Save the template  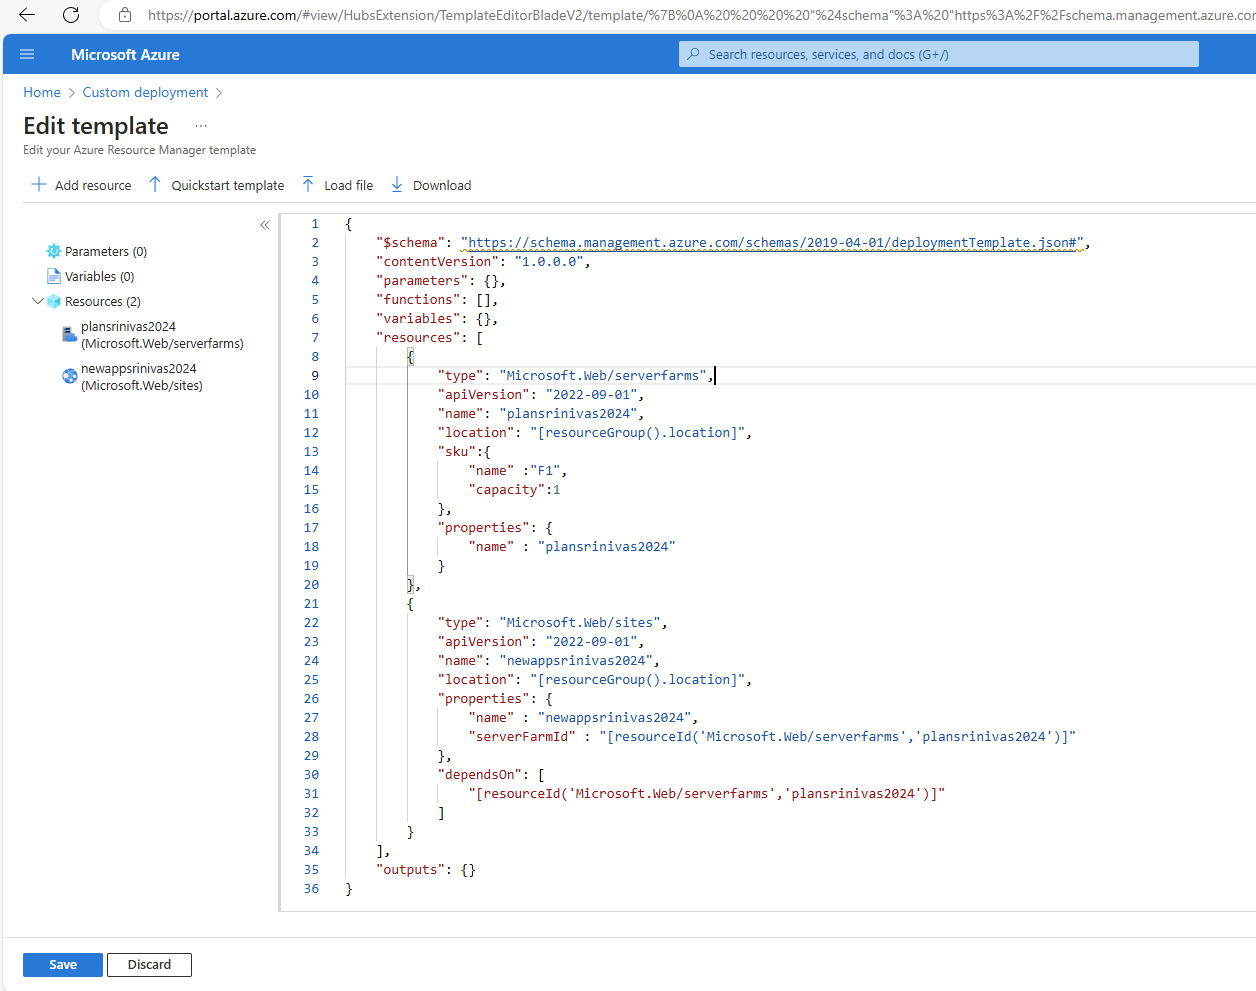(63, 965)
